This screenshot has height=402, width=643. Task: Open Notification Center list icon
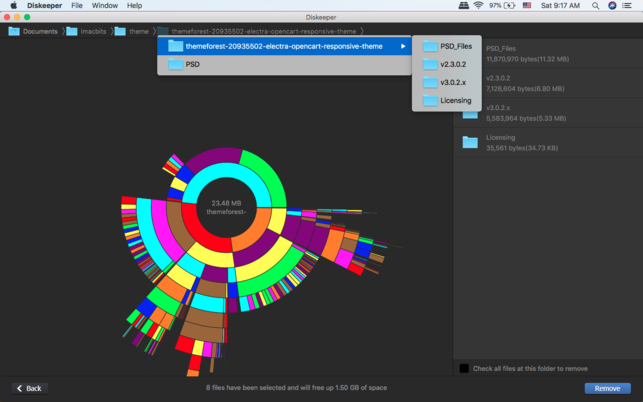[x=627, y=5]
